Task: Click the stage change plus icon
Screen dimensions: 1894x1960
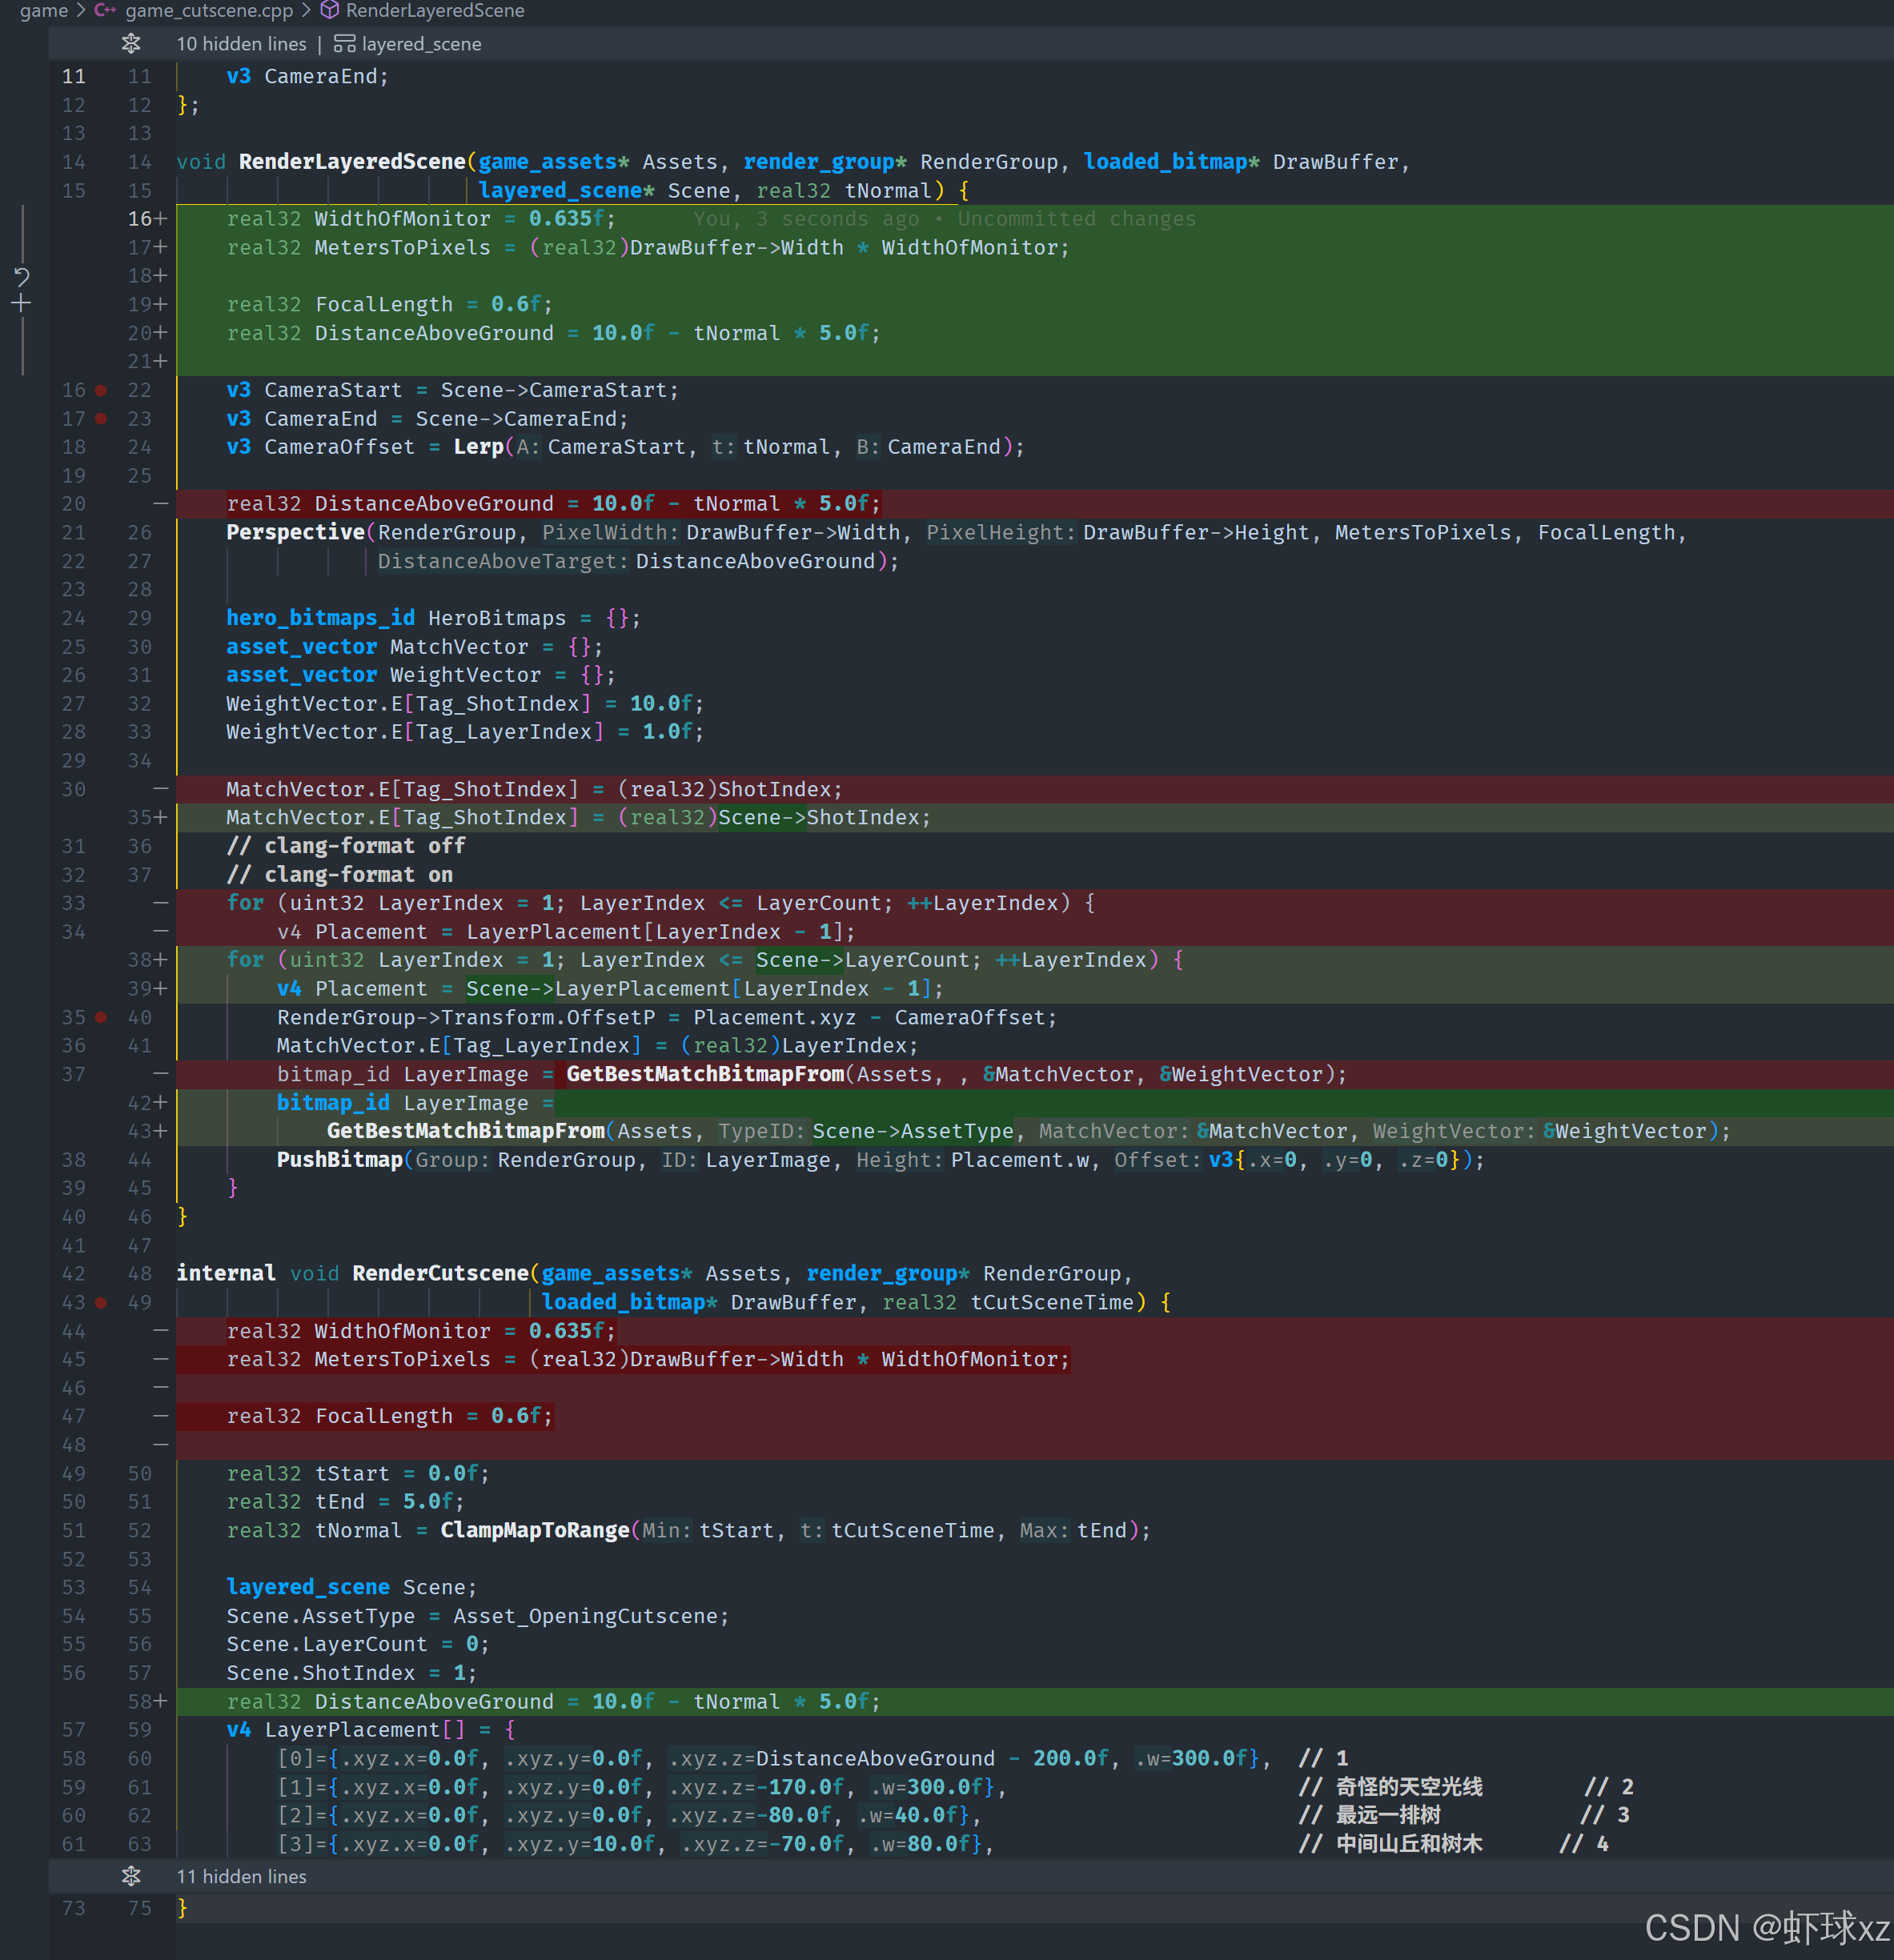Action: click(x=21, y=303)
